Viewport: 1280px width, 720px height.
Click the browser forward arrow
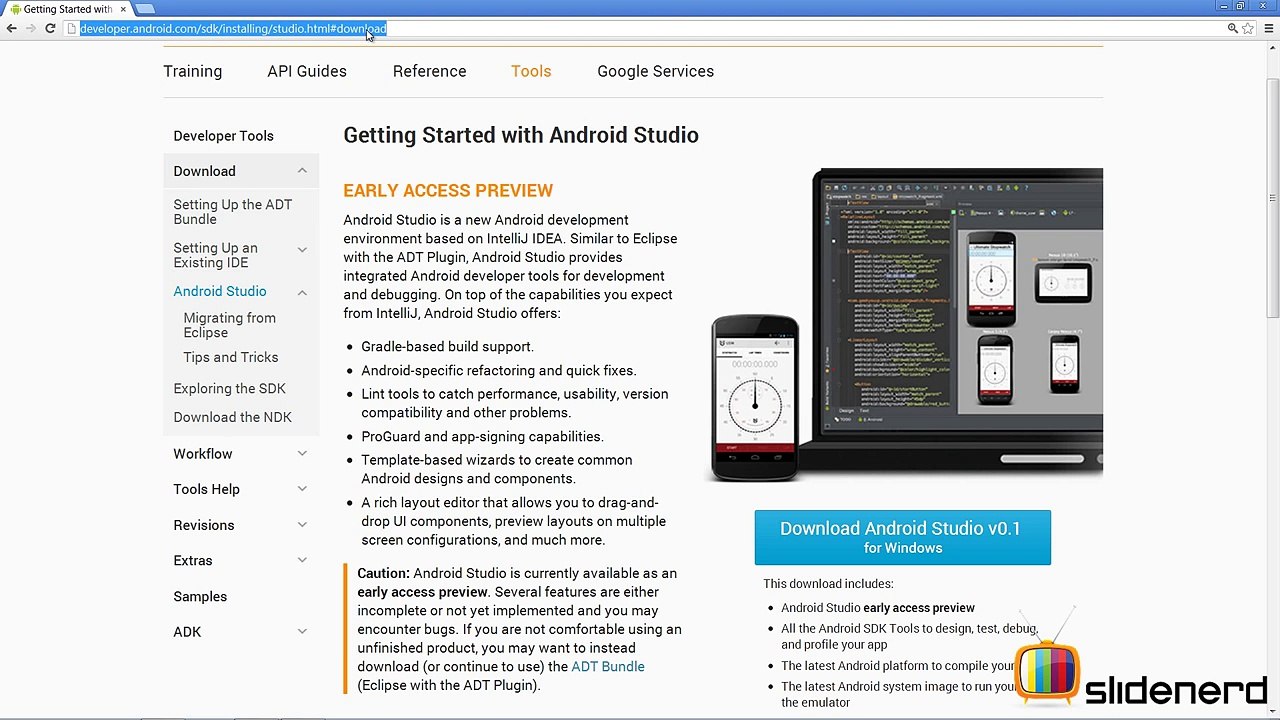tap(30, 29)
